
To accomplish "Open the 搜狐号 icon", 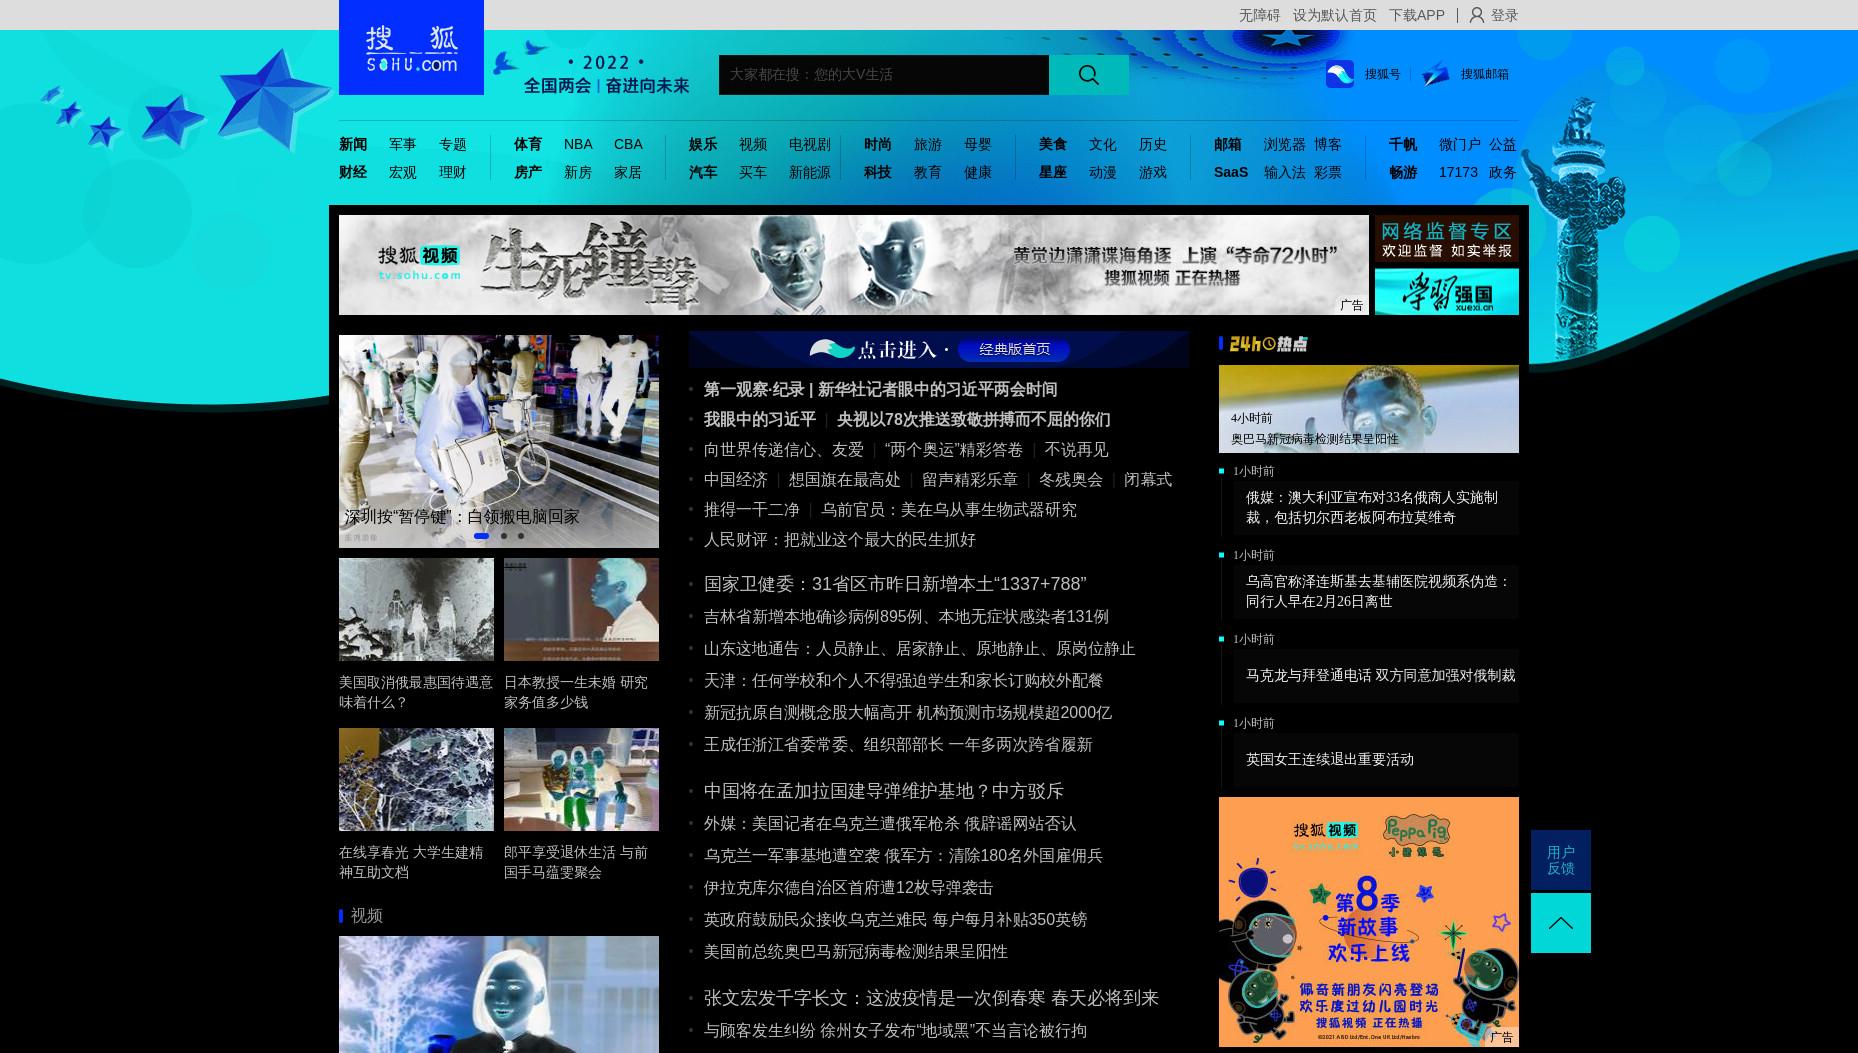I will click(x=1340, y=74).
